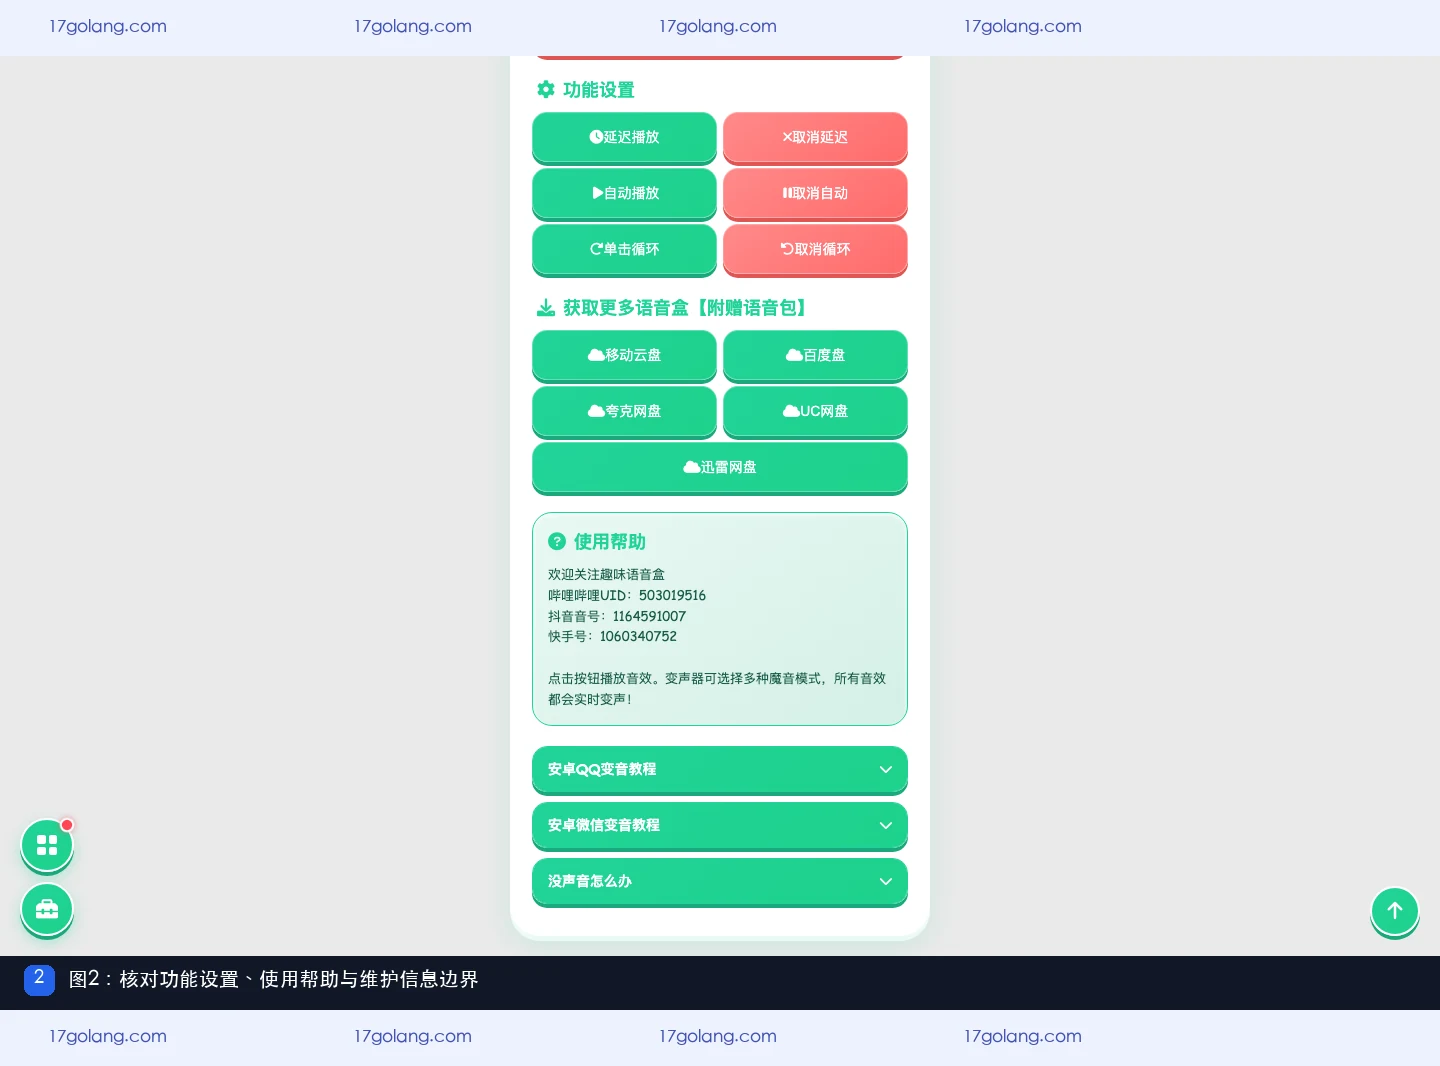Select the 哔哩哔哩UID 503019516 text

tap(627, 595)
